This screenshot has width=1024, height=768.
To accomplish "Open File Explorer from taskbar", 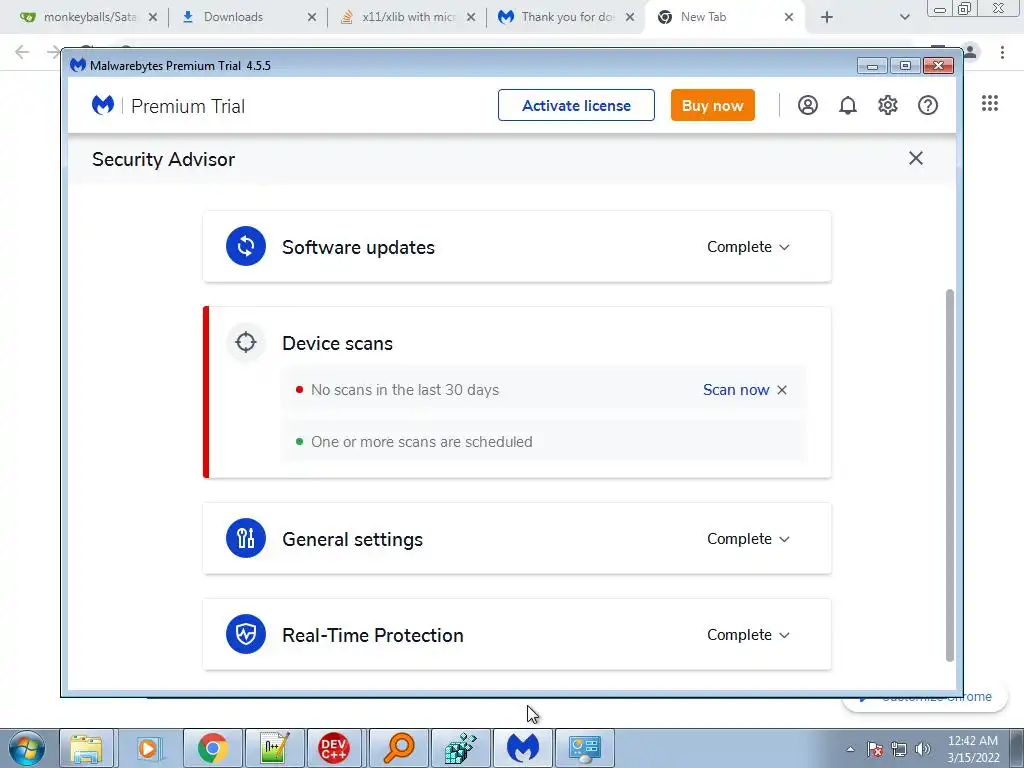I will click(86, 748).
